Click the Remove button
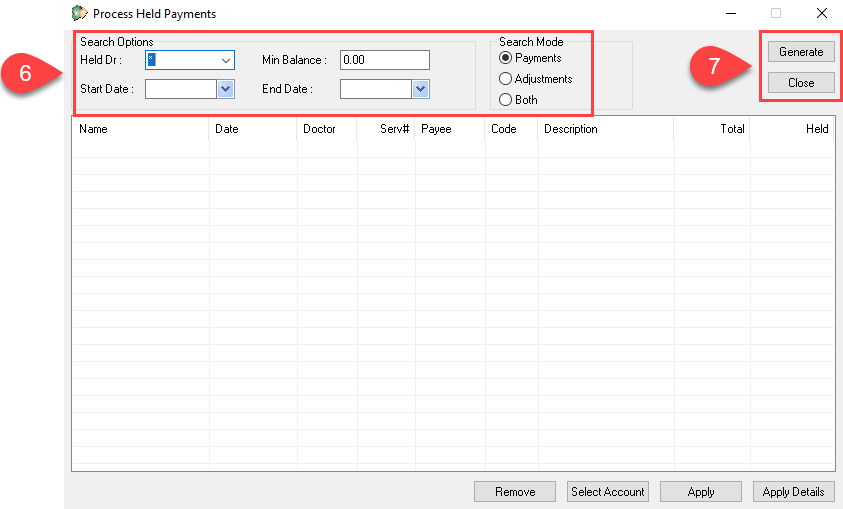The width and height of the screenshot is (843, 509). click(x=515, y=492)
